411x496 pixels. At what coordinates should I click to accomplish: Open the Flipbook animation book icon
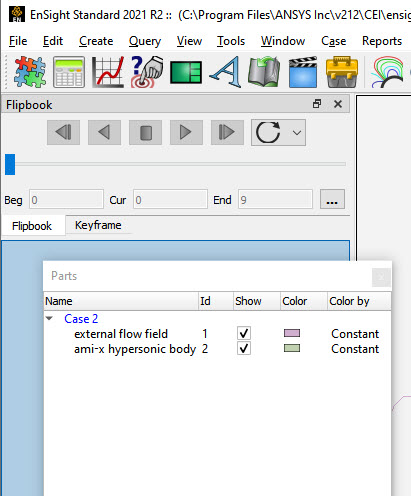(264, 72)
